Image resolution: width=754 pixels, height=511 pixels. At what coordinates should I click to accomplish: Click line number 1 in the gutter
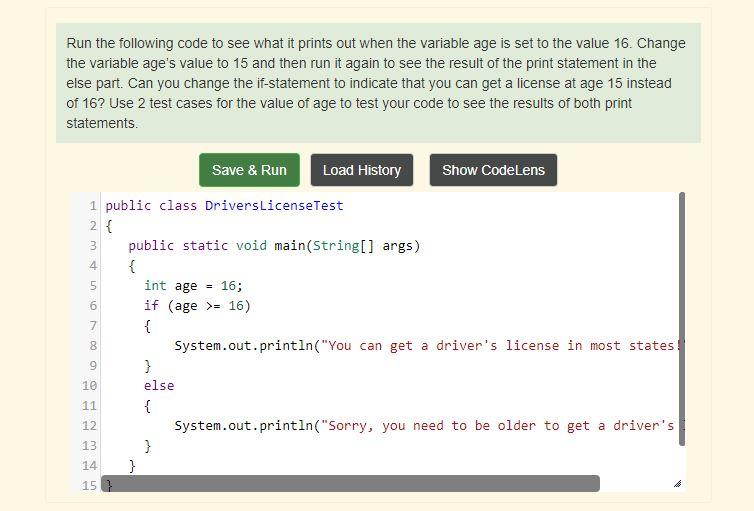[x=93, y=206]
